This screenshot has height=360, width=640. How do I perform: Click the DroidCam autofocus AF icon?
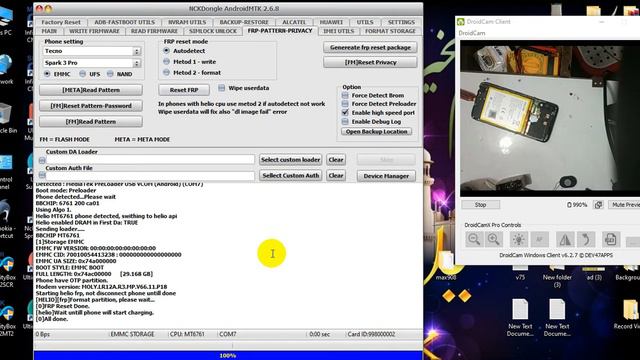[540, 239]
